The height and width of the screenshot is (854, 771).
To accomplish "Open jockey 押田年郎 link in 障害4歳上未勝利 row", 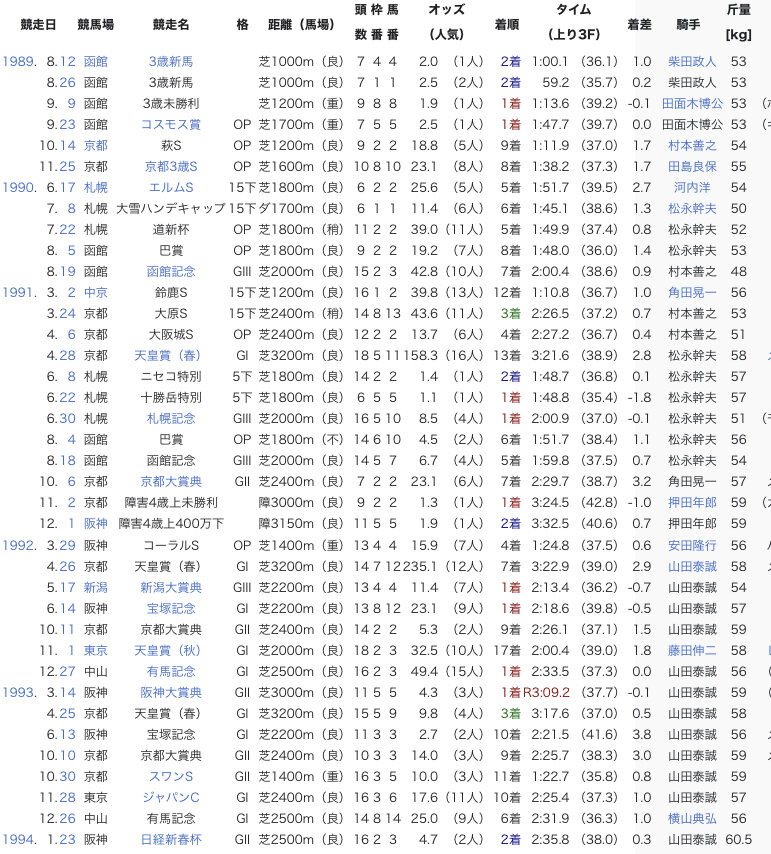I will point(692,503).
